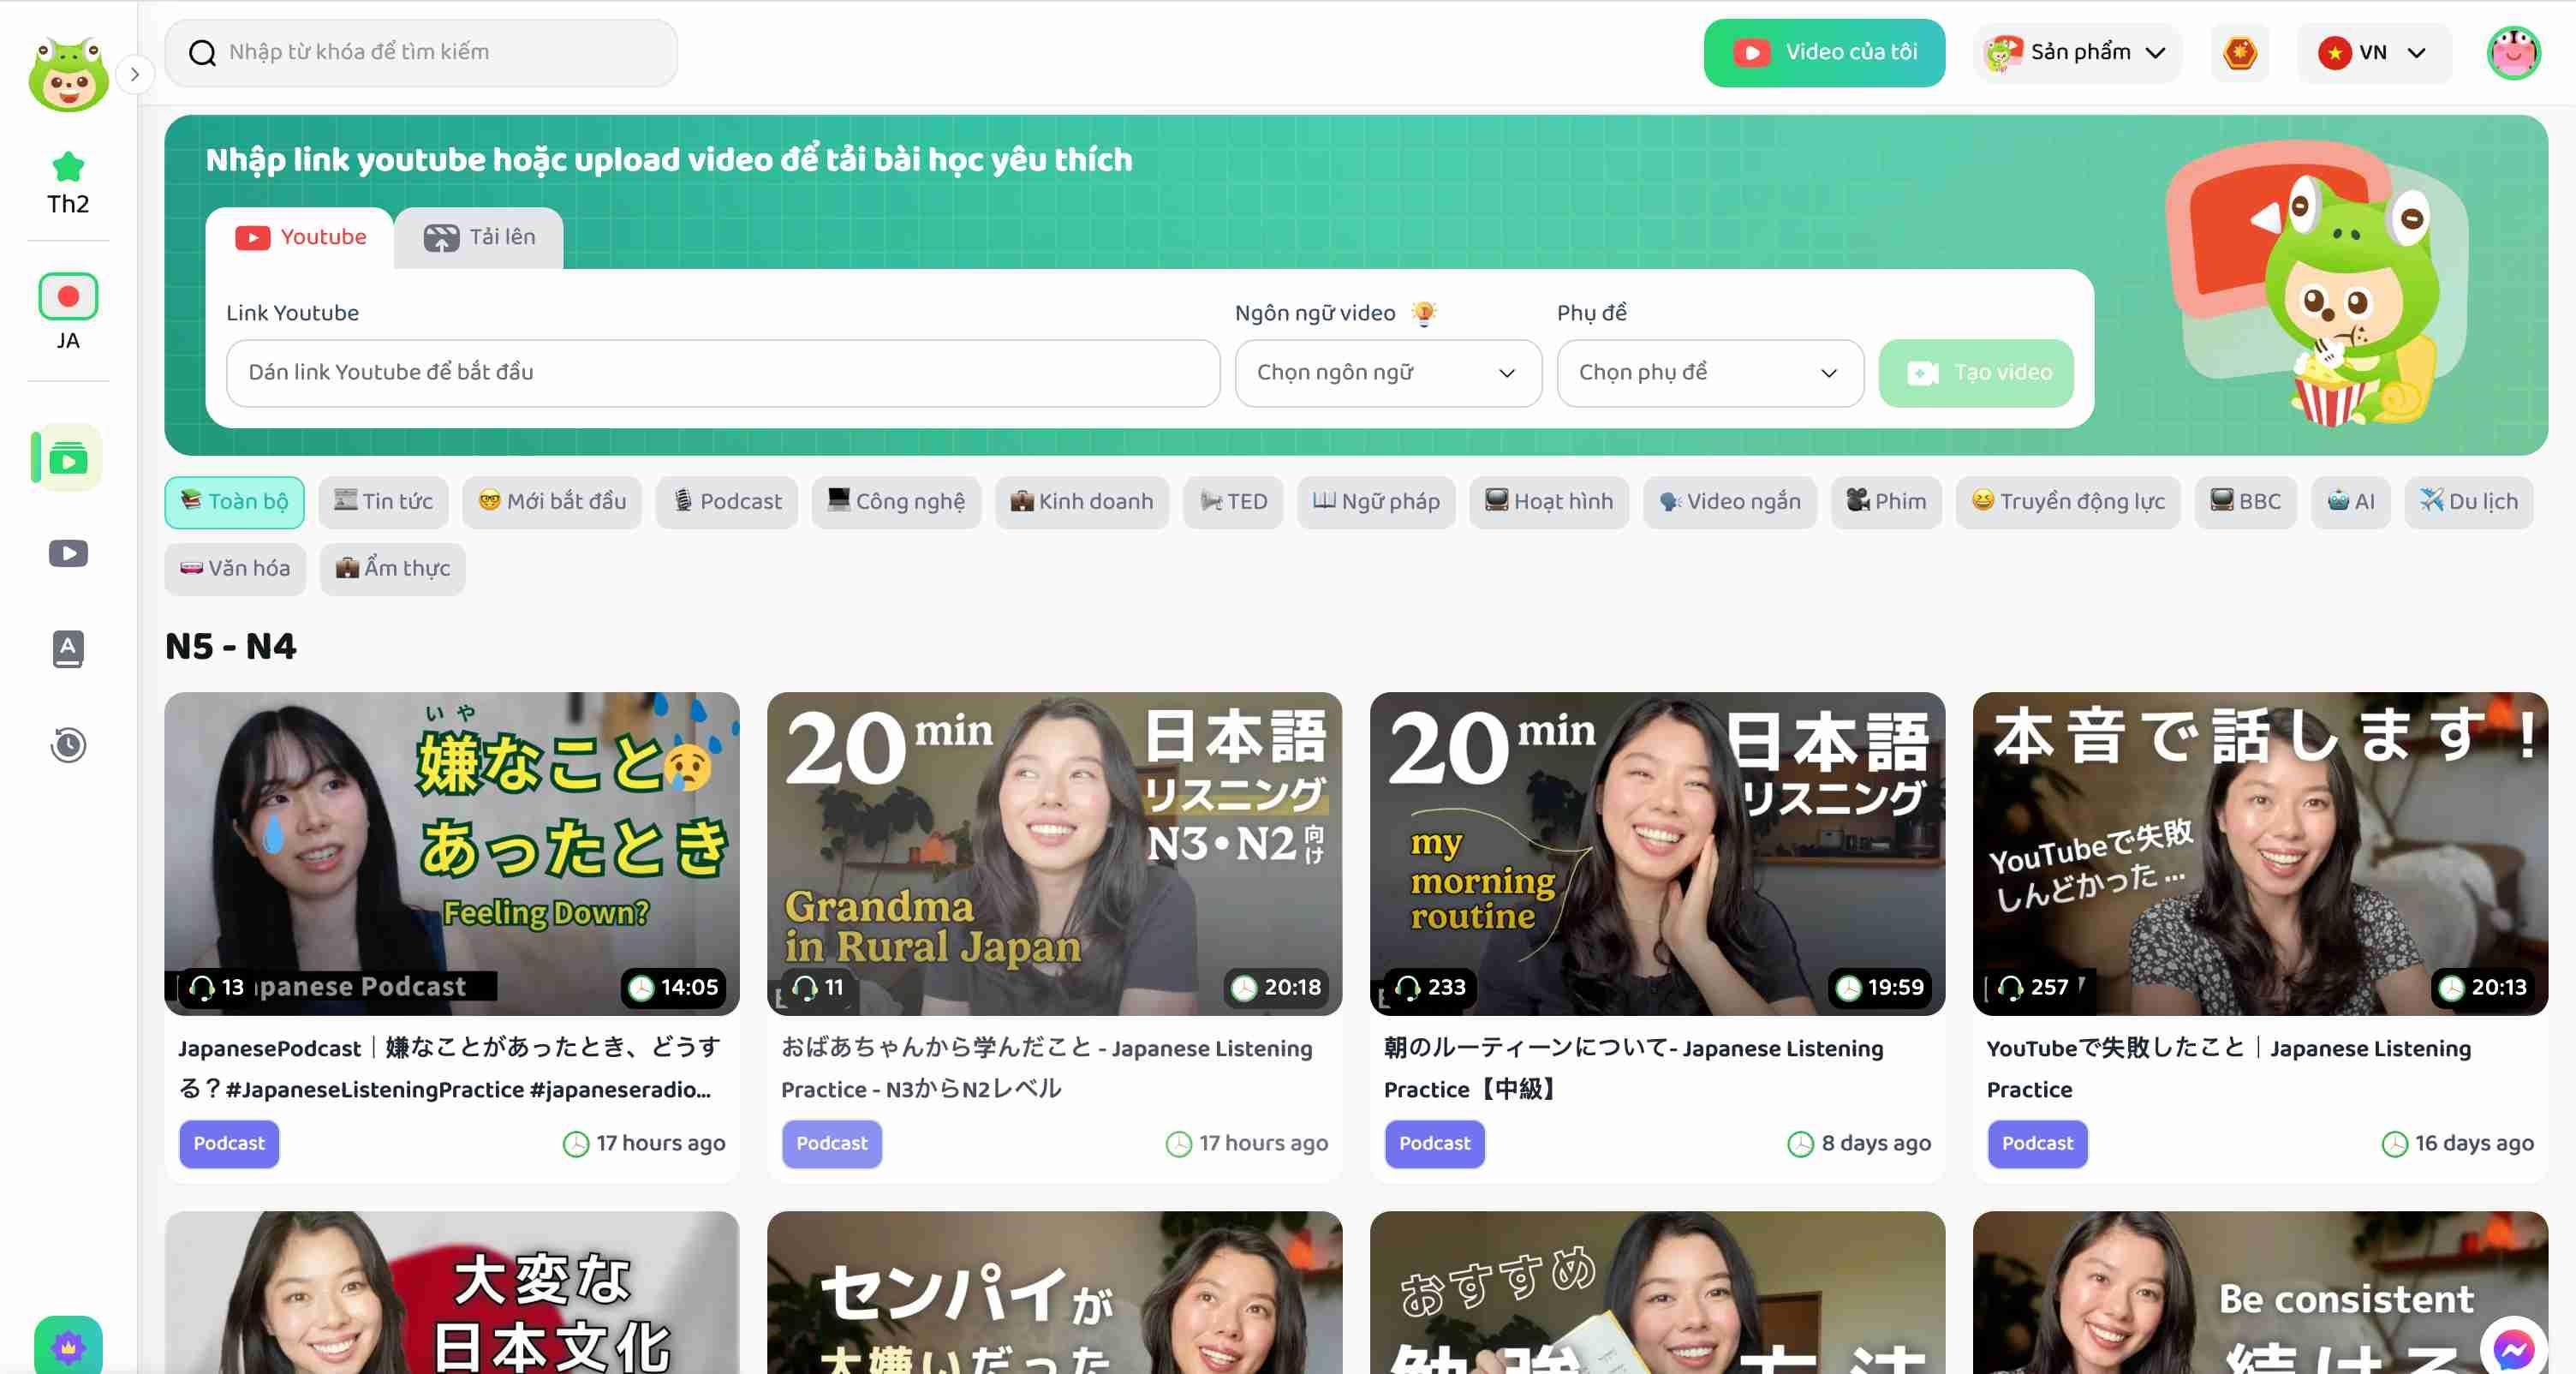Click the Tạo video button
The image size is (2576, 1374).
1976,373
